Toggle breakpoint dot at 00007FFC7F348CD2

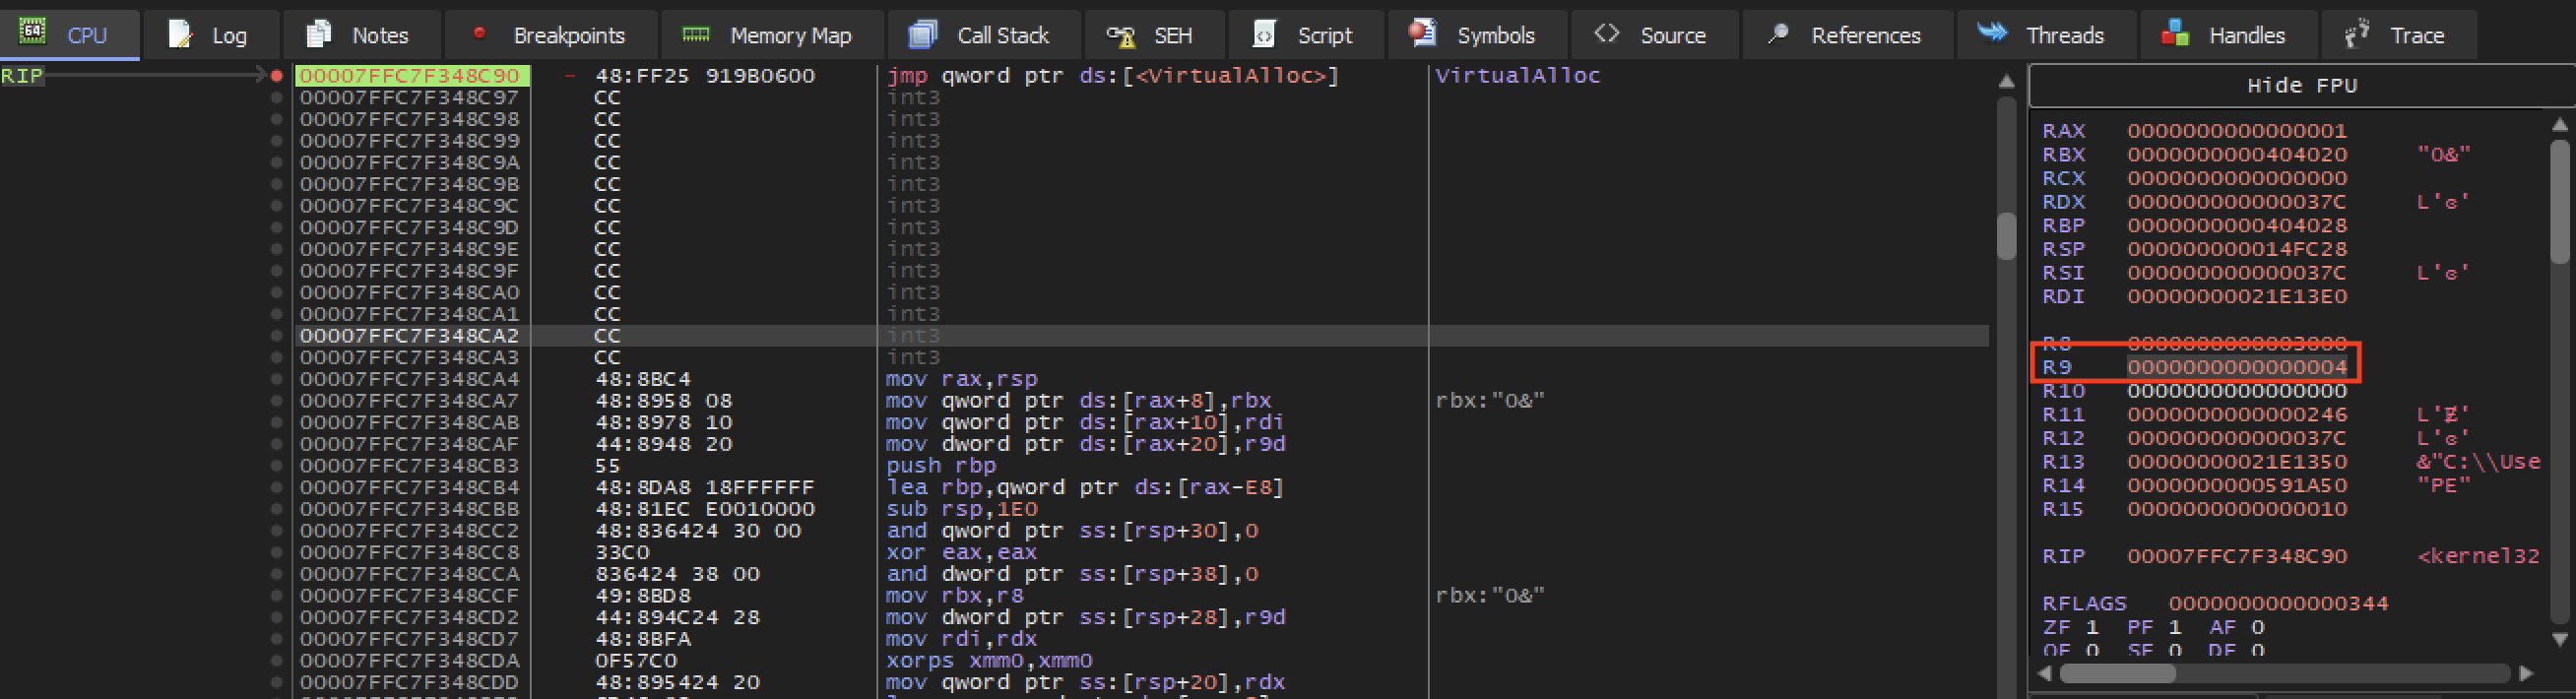[276, 618]
